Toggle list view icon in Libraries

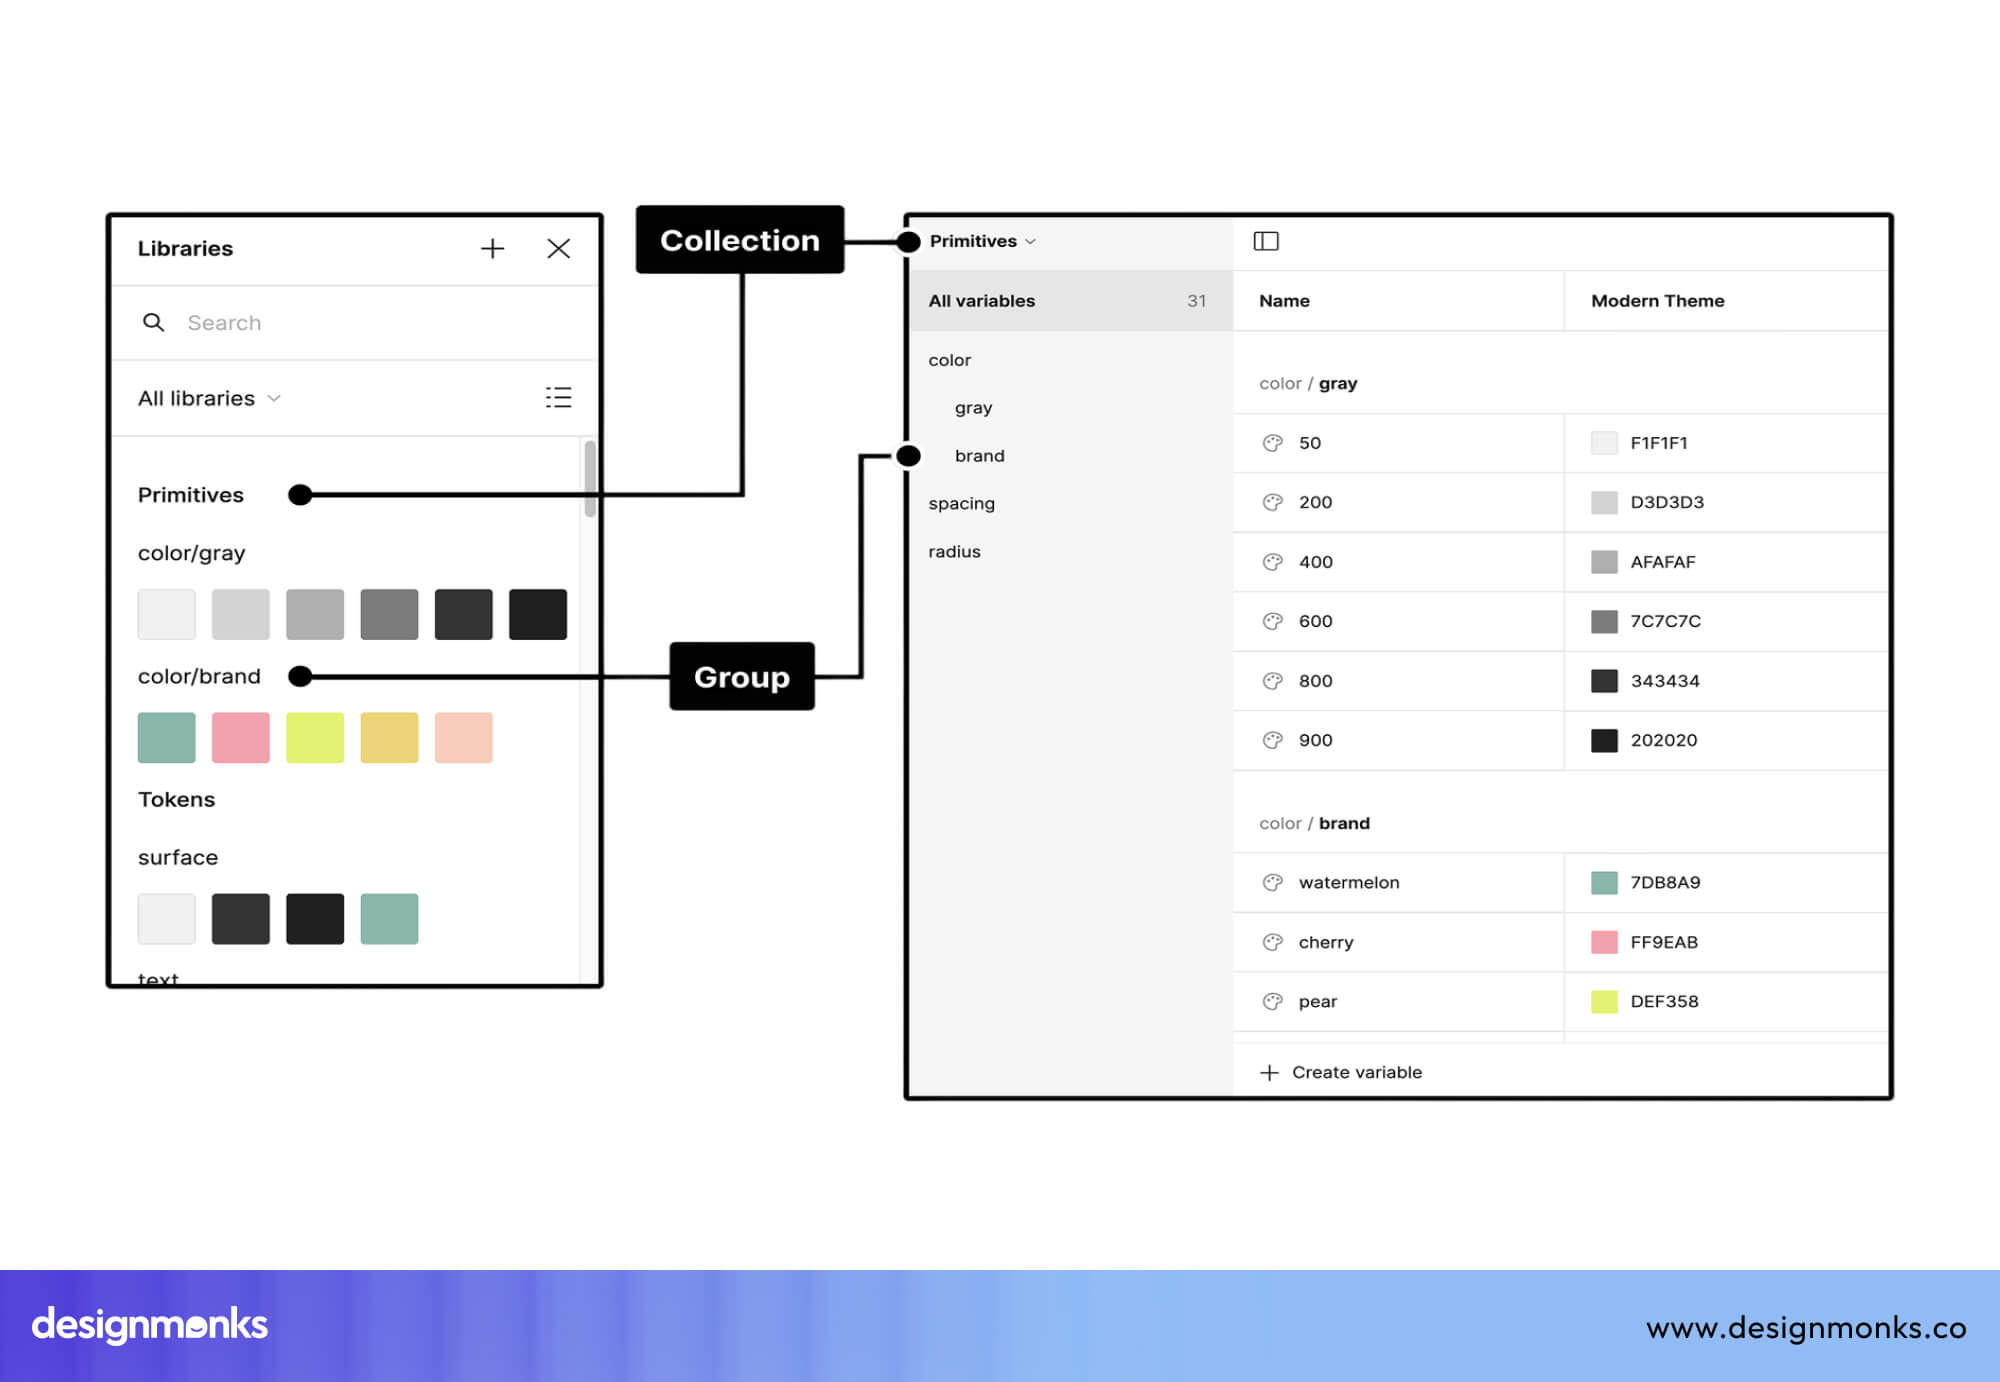pos(558,397)
